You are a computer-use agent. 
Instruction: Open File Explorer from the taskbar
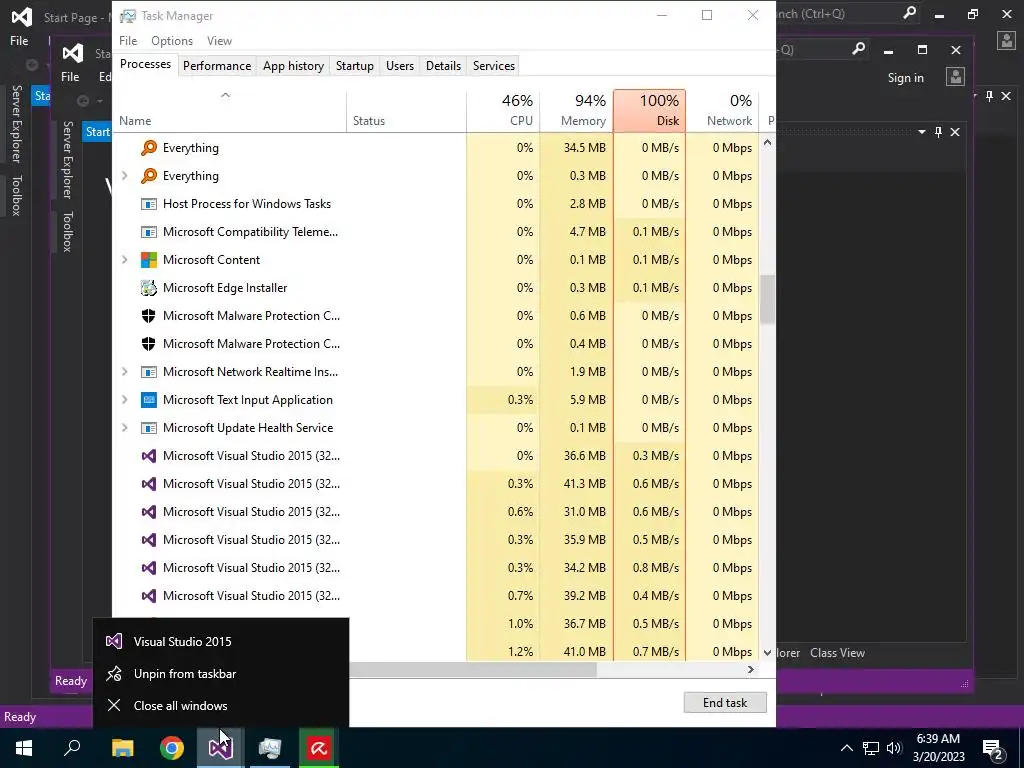pos(123,748)
